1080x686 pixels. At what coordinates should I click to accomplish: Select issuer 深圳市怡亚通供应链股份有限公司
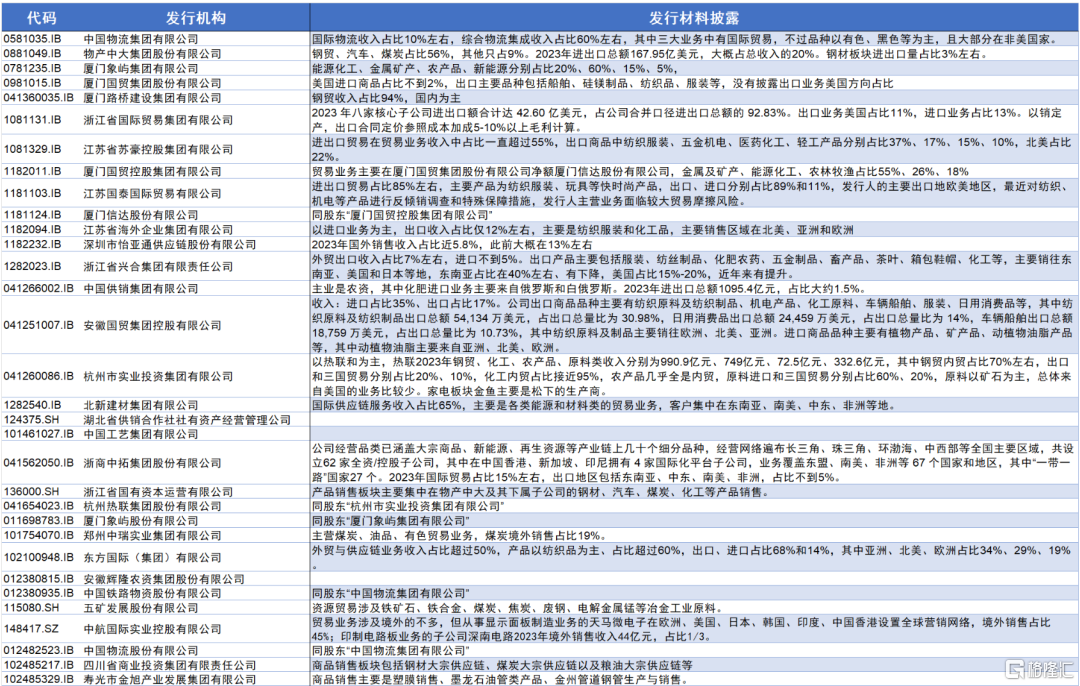tap(169, 244)
